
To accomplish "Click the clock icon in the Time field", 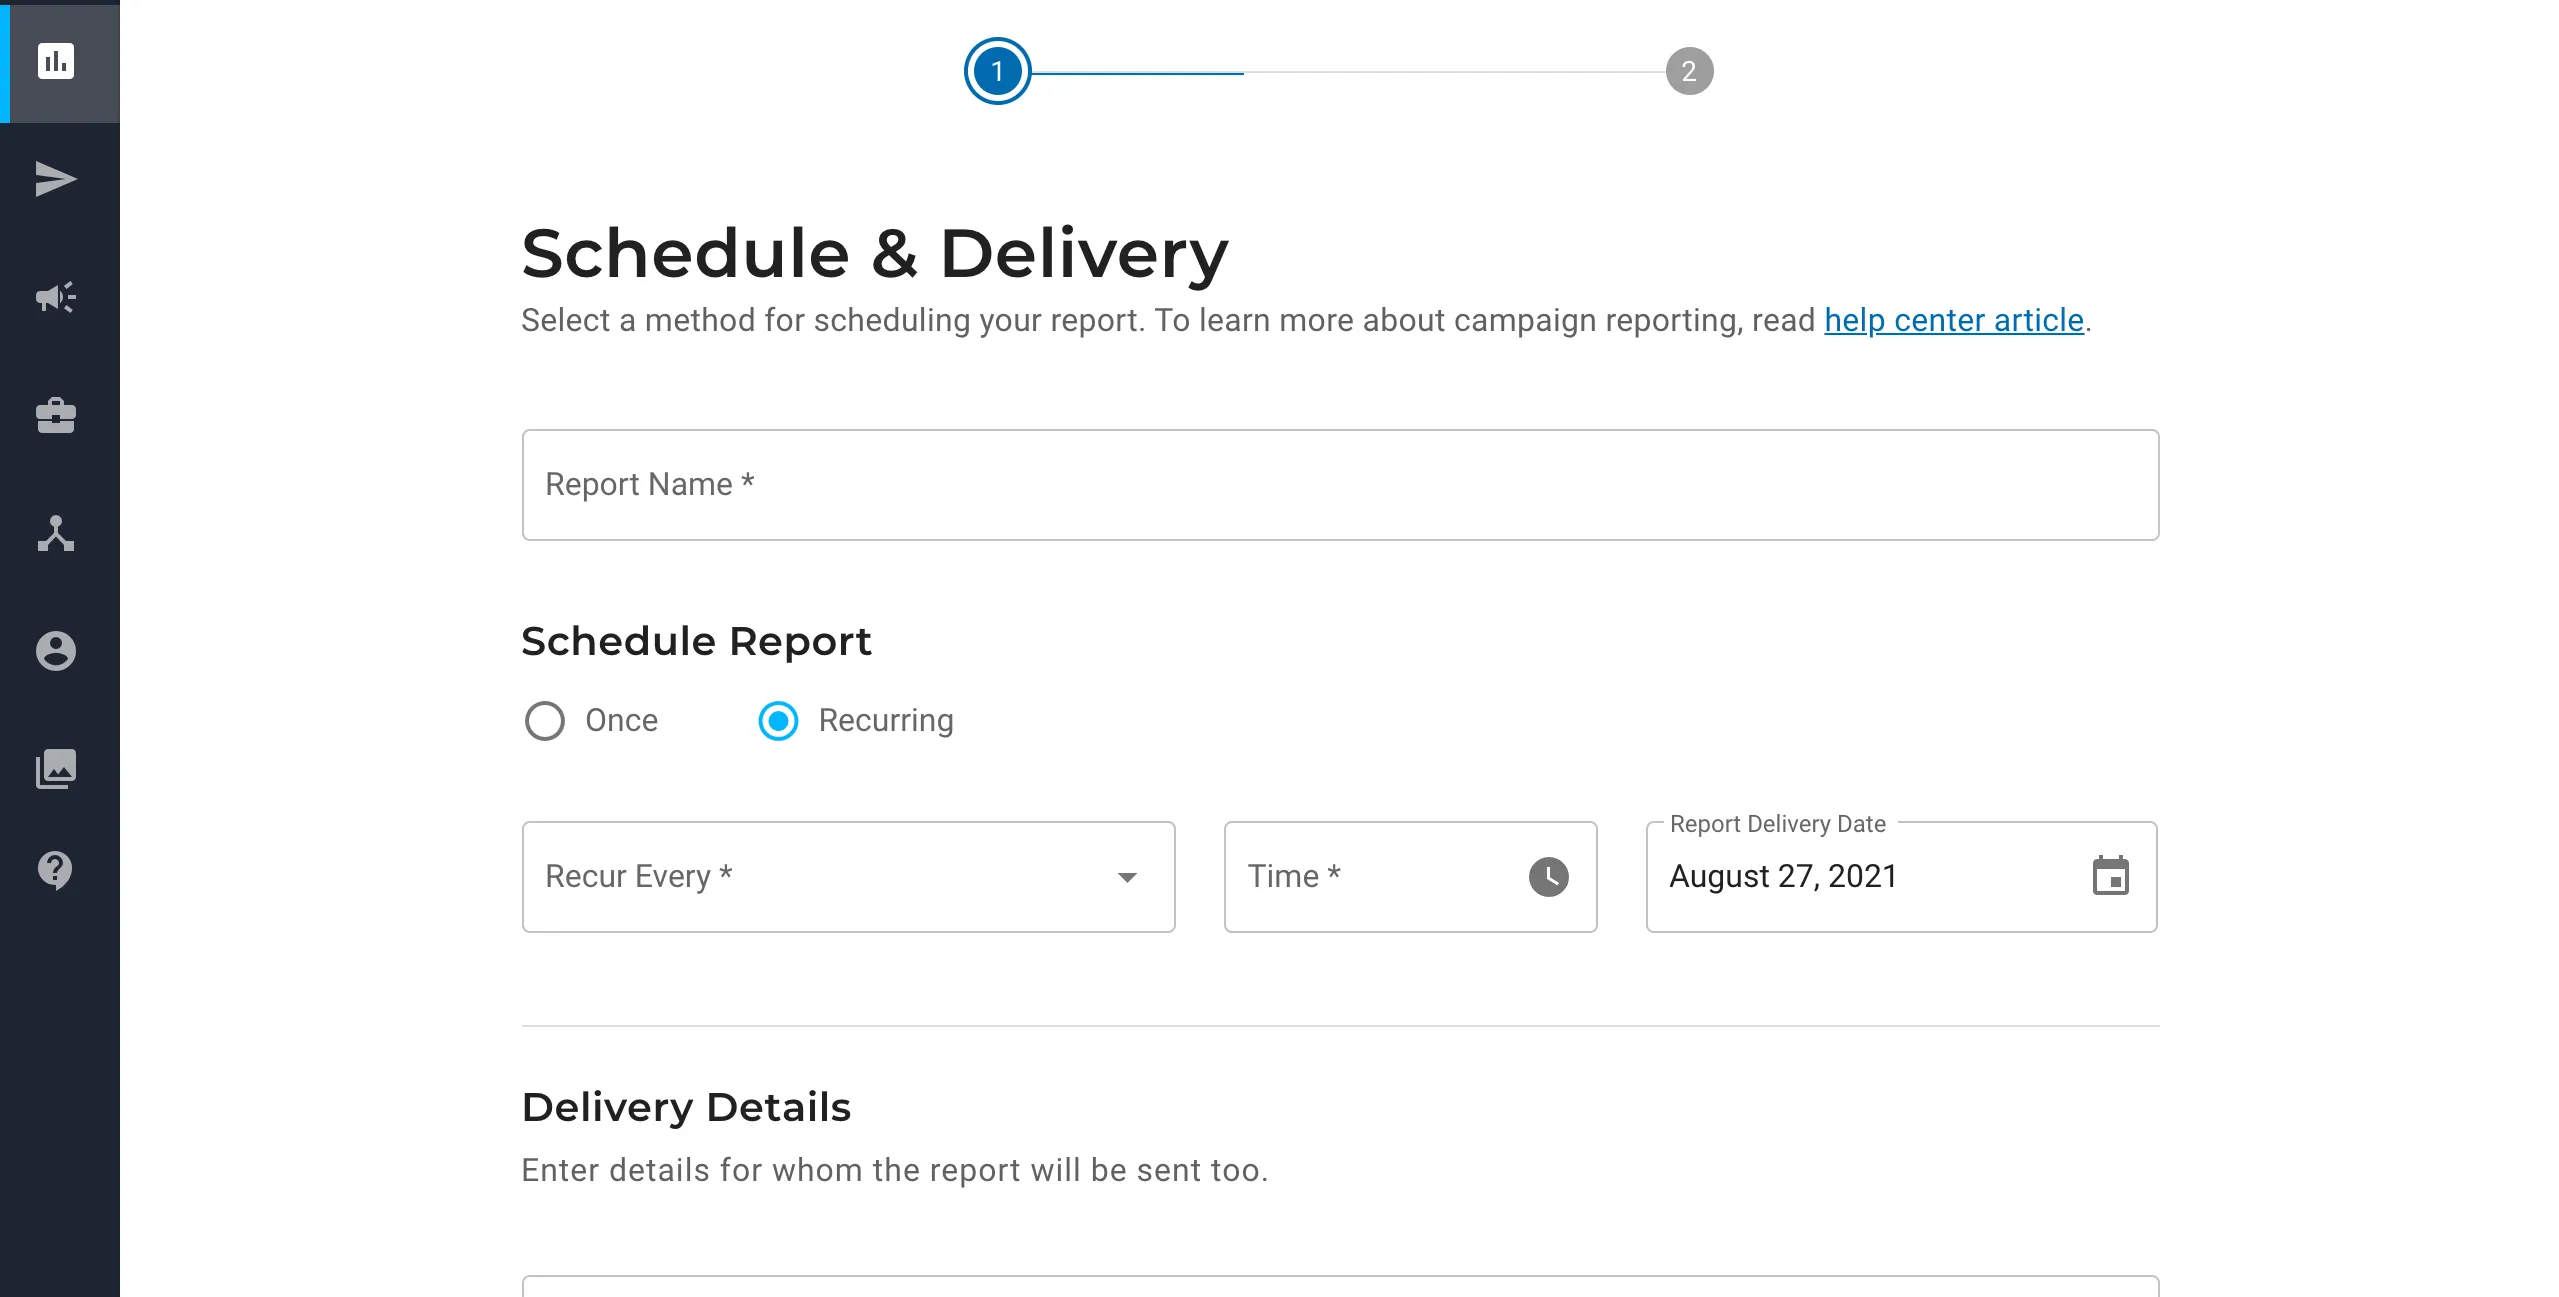I will (x=1548, y=877).
